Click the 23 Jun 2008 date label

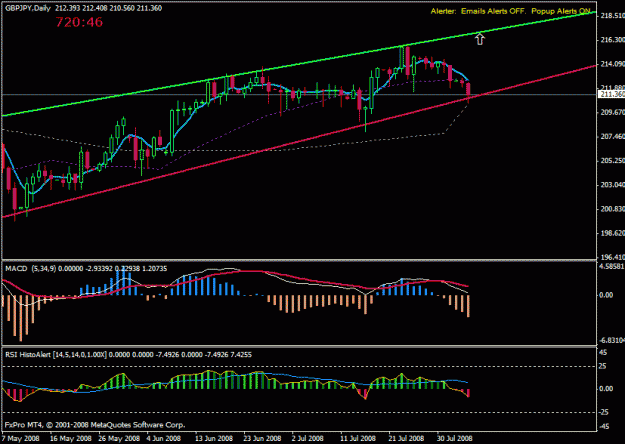(x=262, y=438)
